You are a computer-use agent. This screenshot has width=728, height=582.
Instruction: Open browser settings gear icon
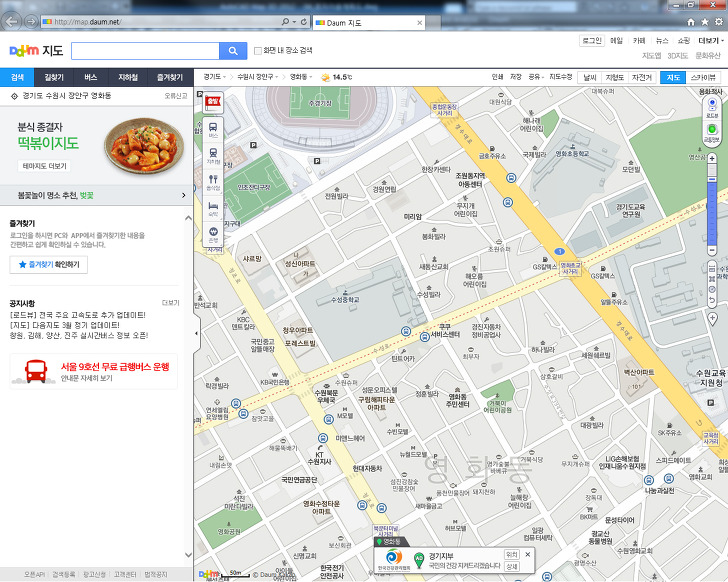click(719, 22)
